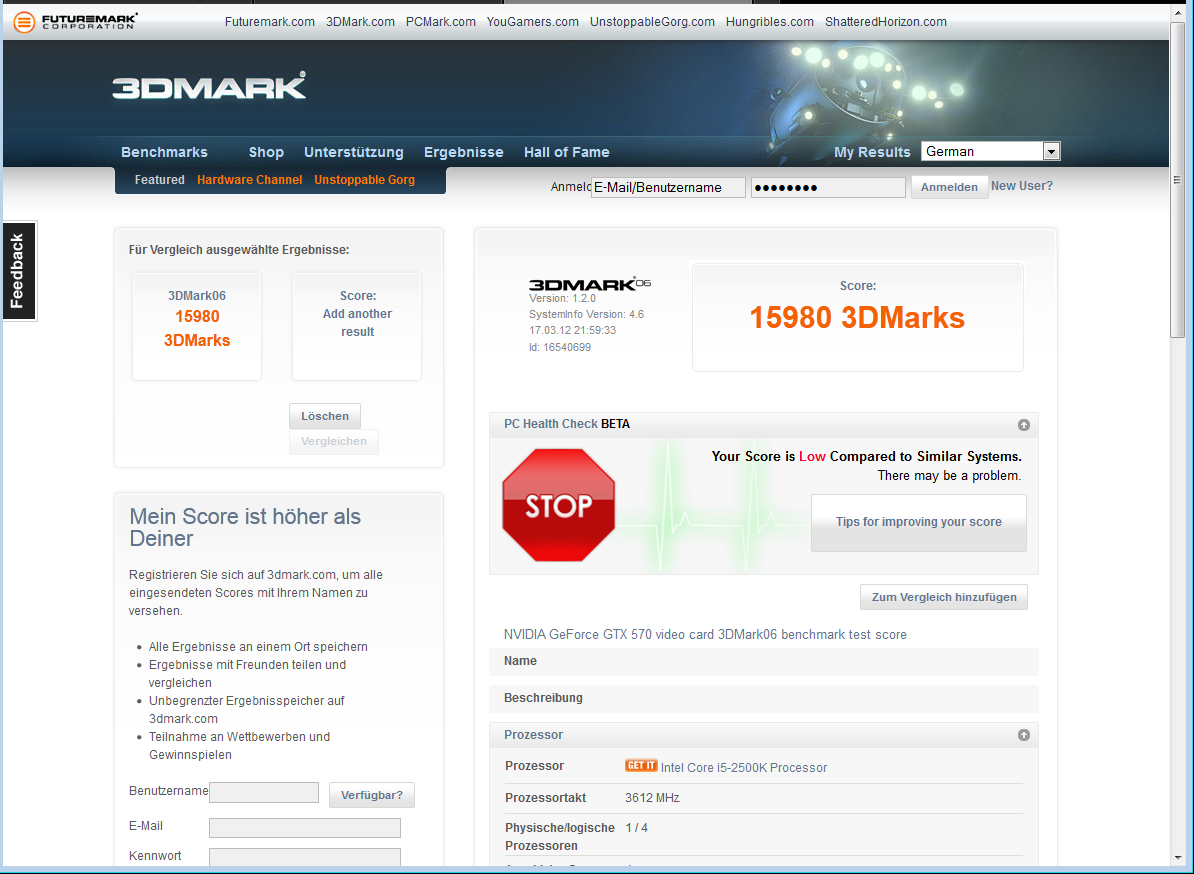Click the Vergleichen button
Screen dimensions: 1194x874
(334, 442)
